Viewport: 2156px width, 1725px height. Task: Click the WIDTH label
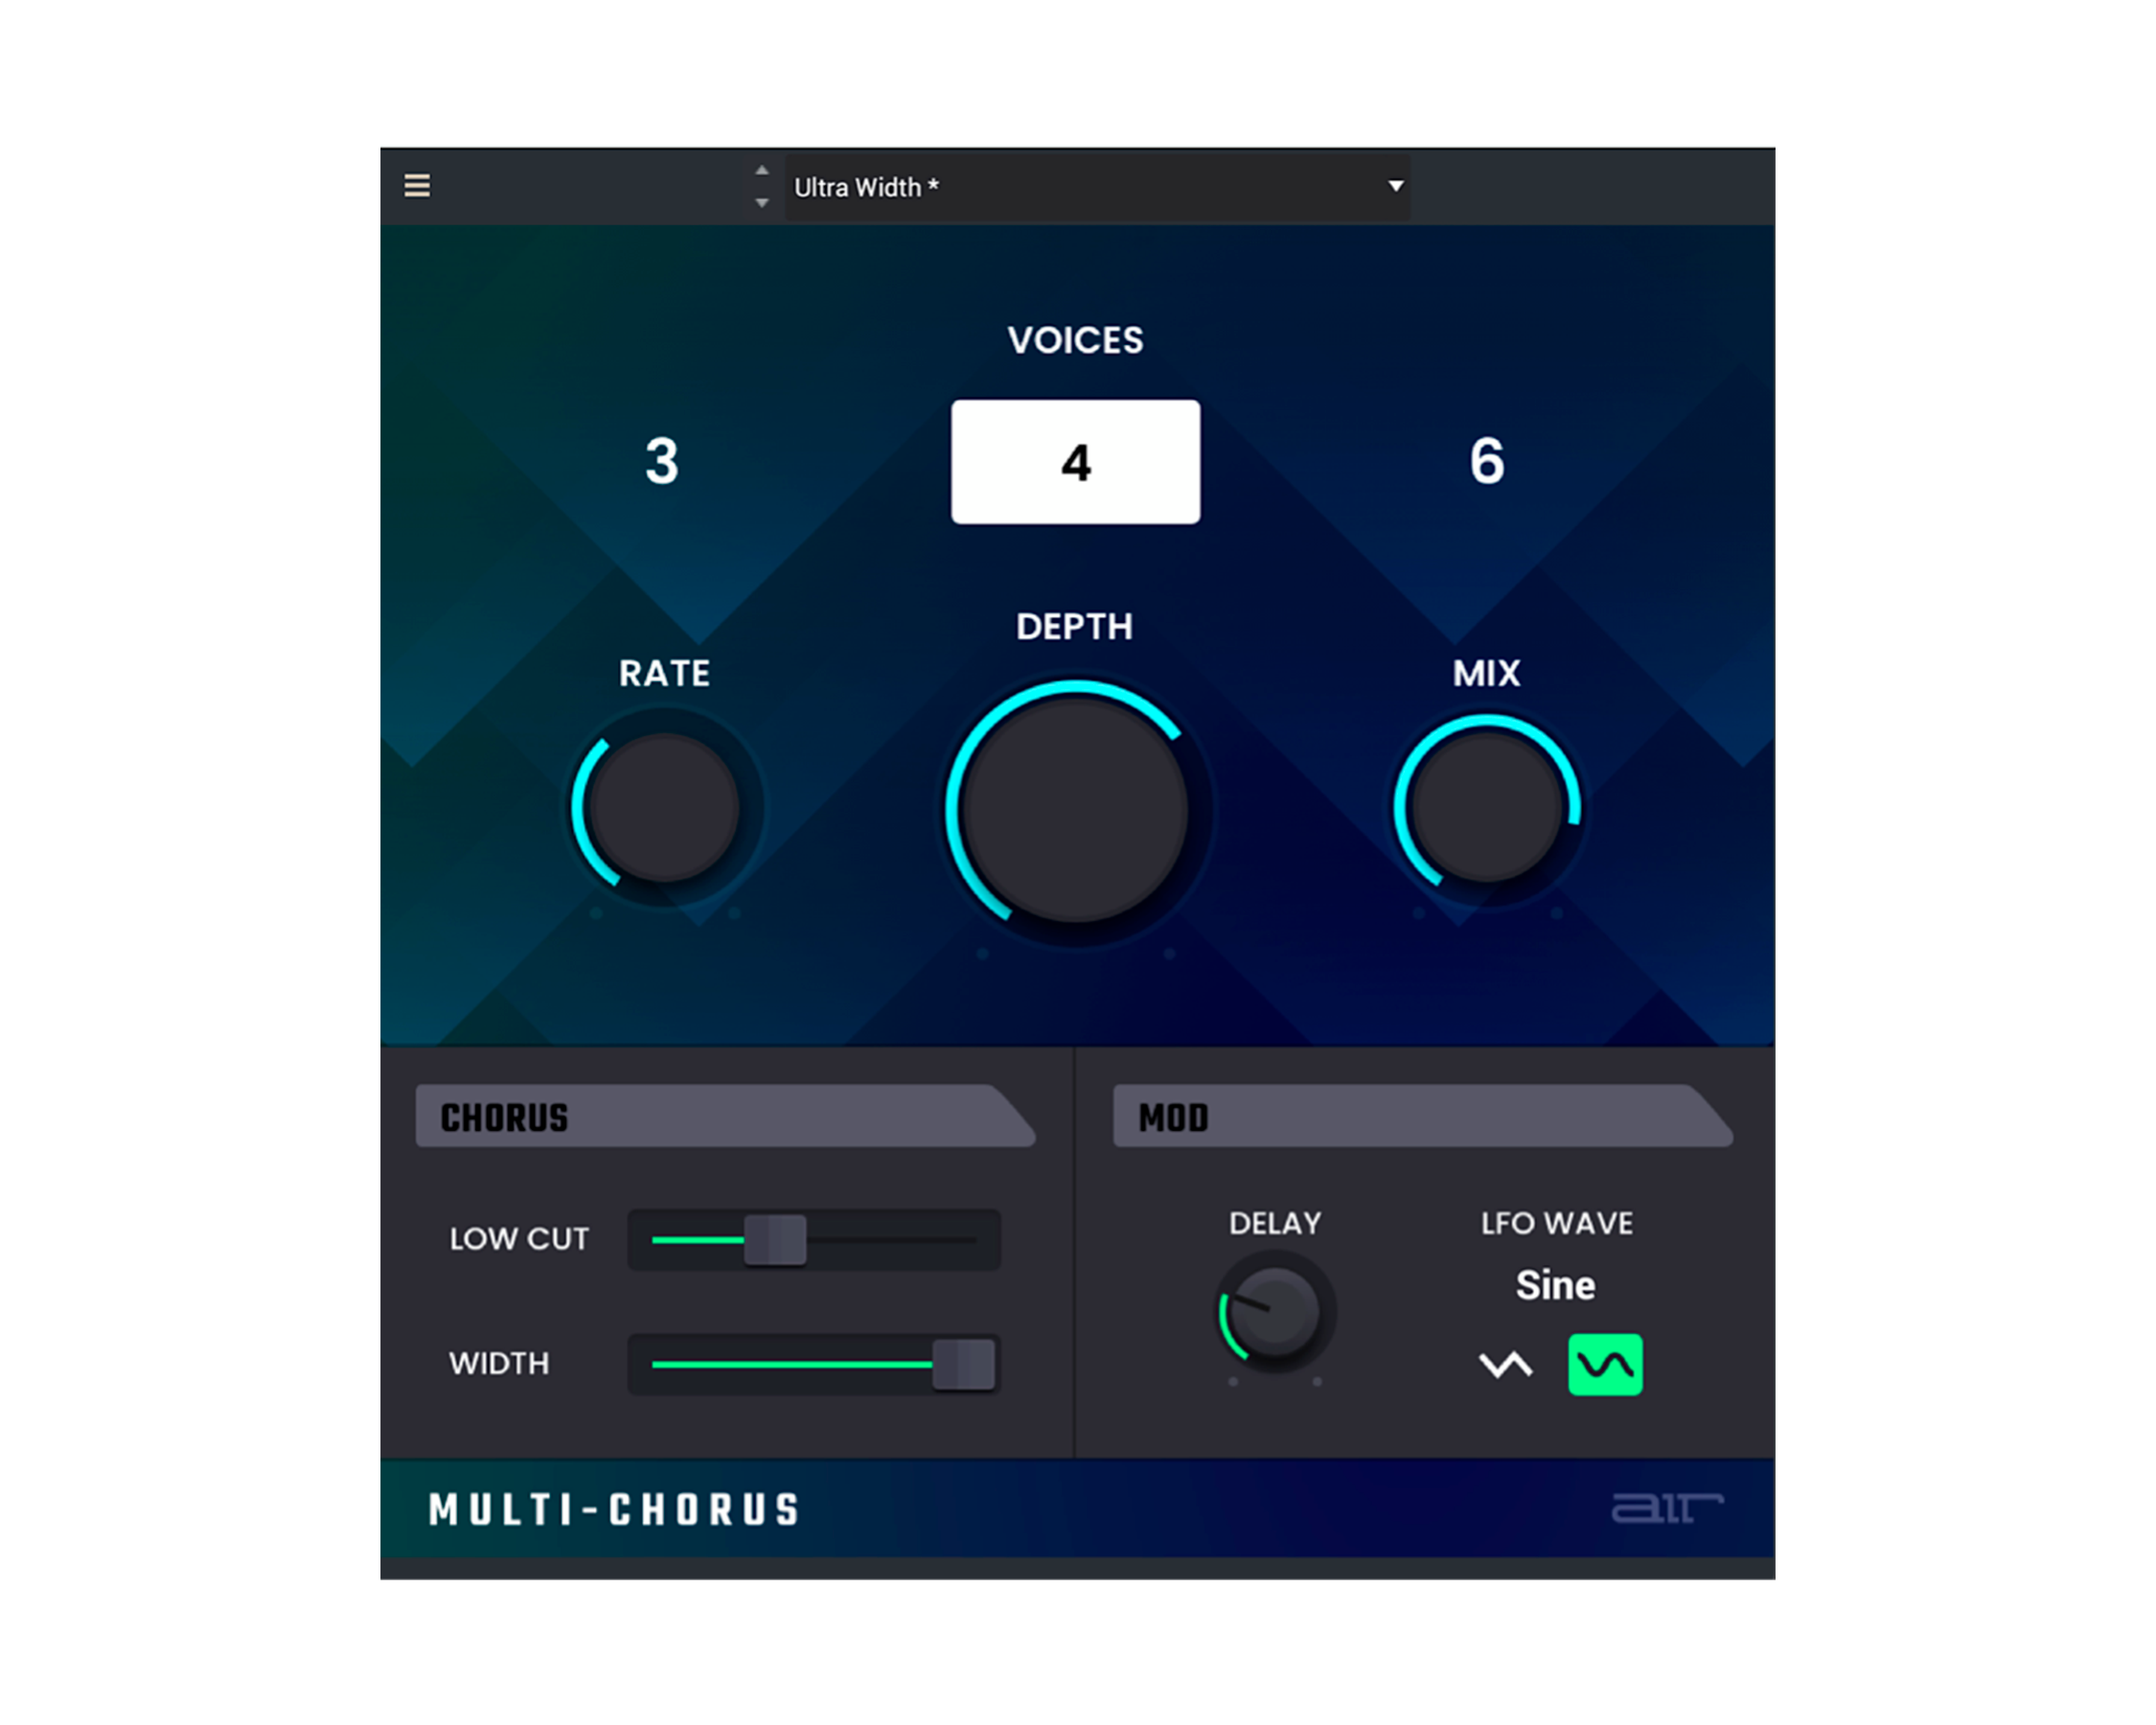[499, 1364]
